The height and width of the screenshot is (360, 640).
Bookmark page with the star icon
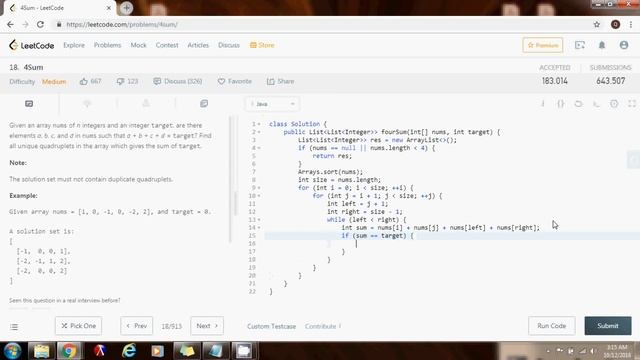(597, 24)
